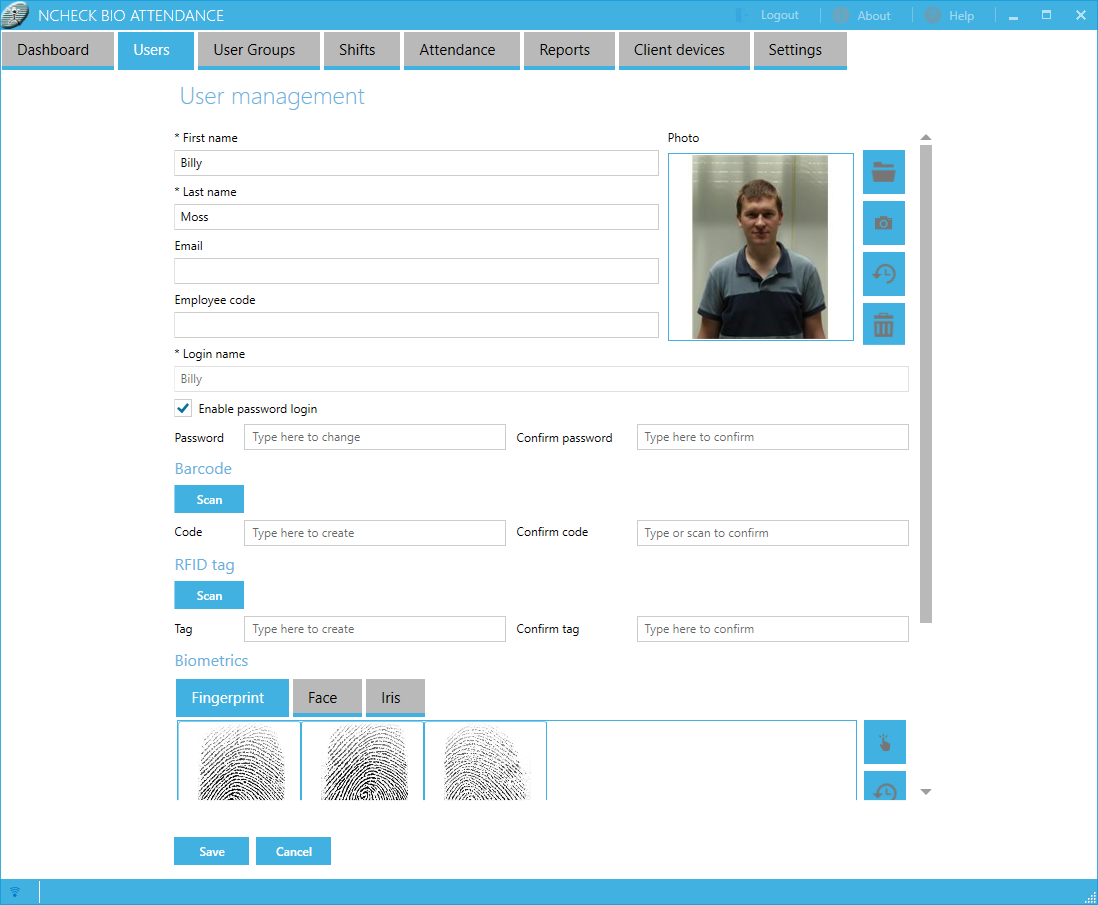This screenshot has height=905, width=1098.
Task: Open the Reports tab
Action: pos(564,50)
